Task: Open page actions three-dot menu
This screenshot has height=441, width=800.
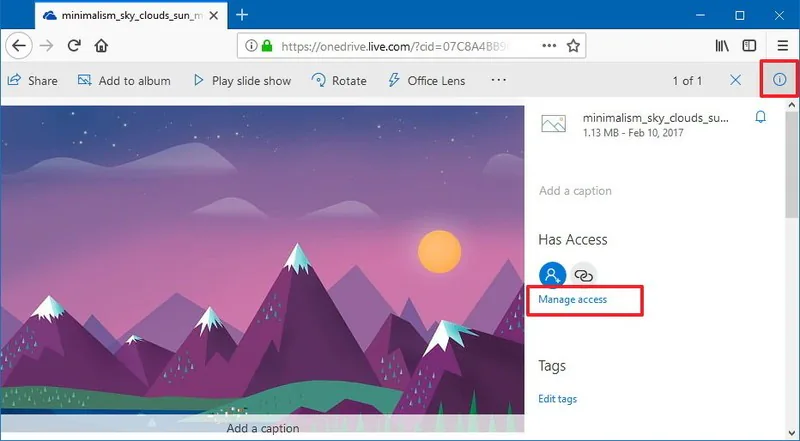Action: [x=549, y=46]
